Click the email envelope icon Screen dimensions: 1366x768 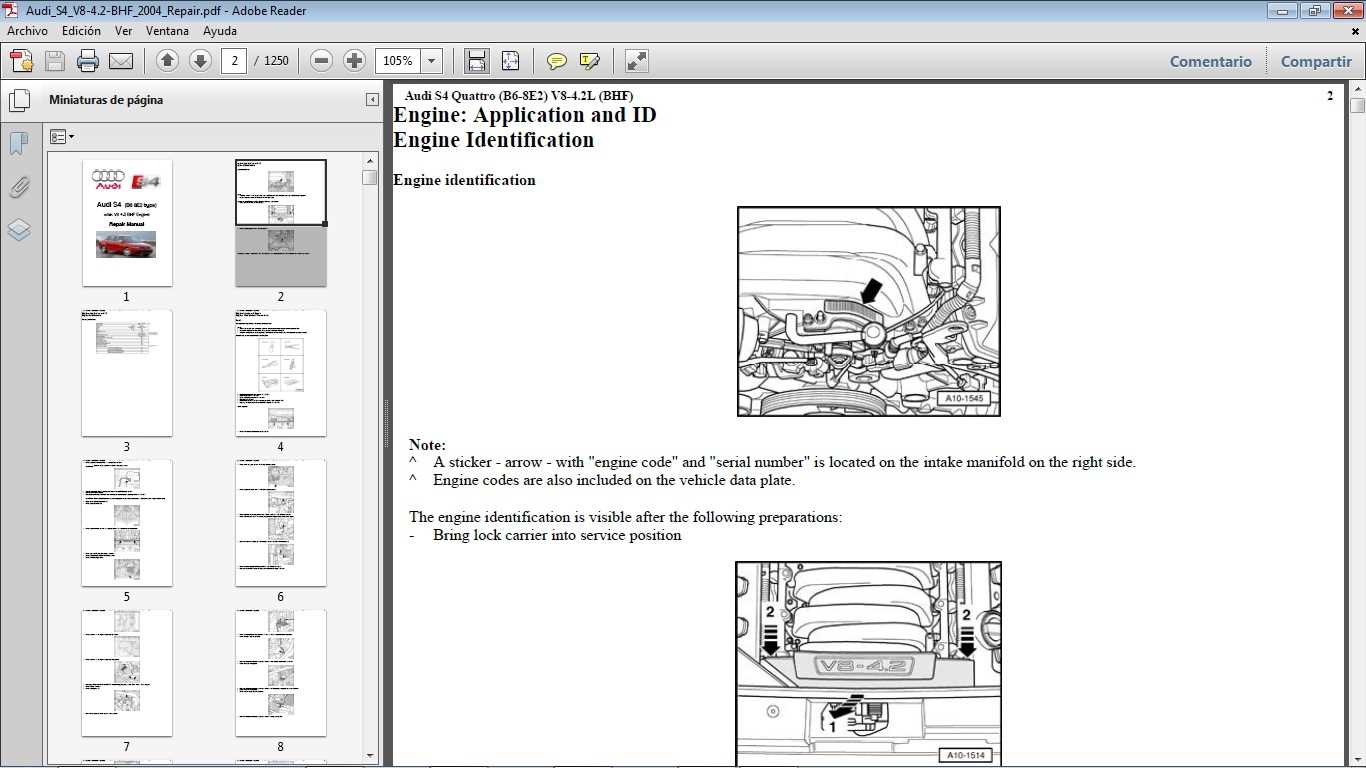pyautogui.click(x=121, y=61)
